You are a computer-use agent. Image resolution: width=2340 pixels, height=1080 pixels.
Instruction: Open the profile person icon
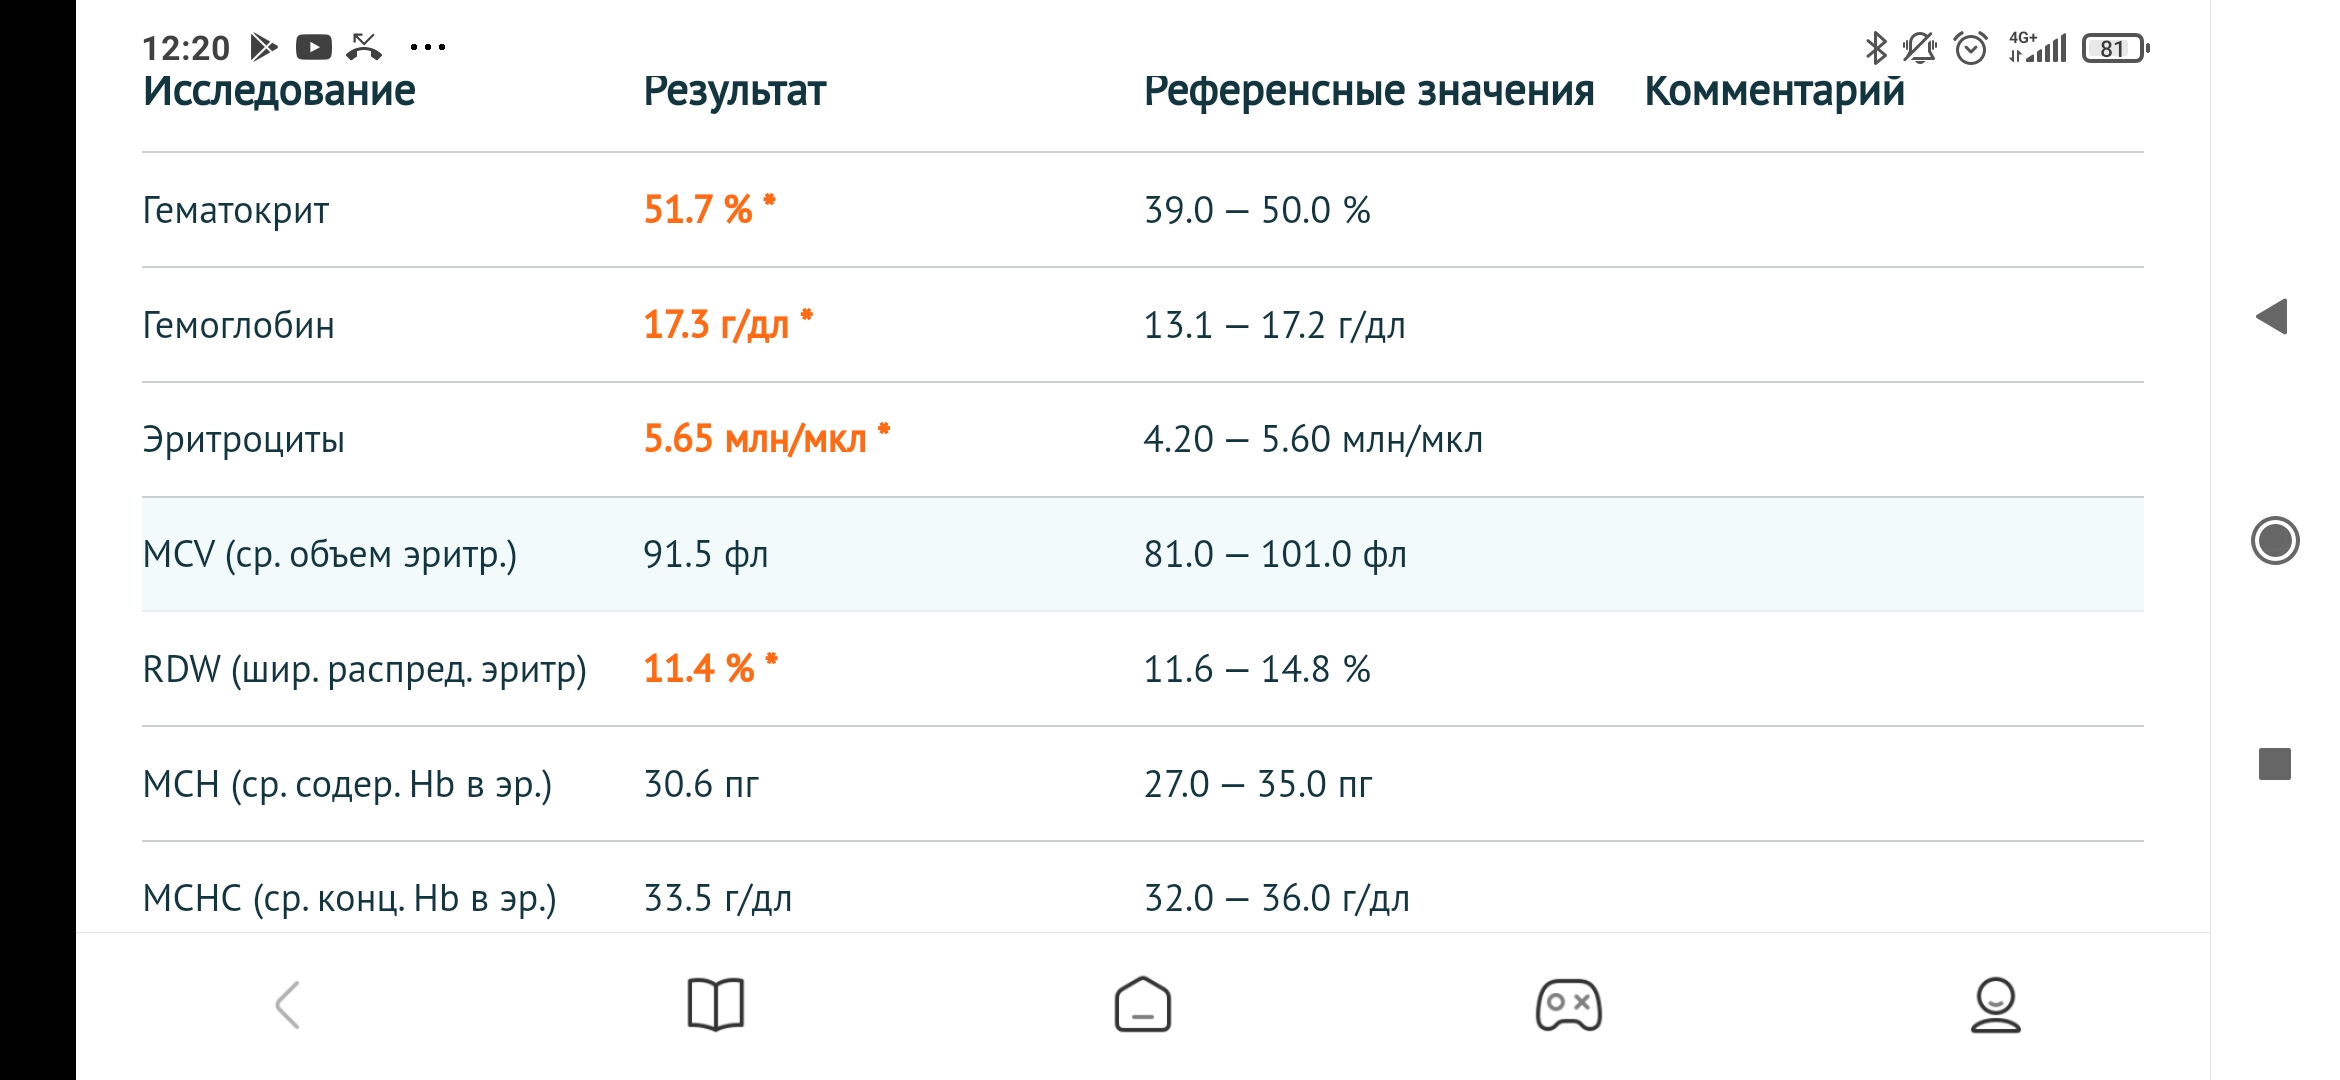coord(1995,1005)
